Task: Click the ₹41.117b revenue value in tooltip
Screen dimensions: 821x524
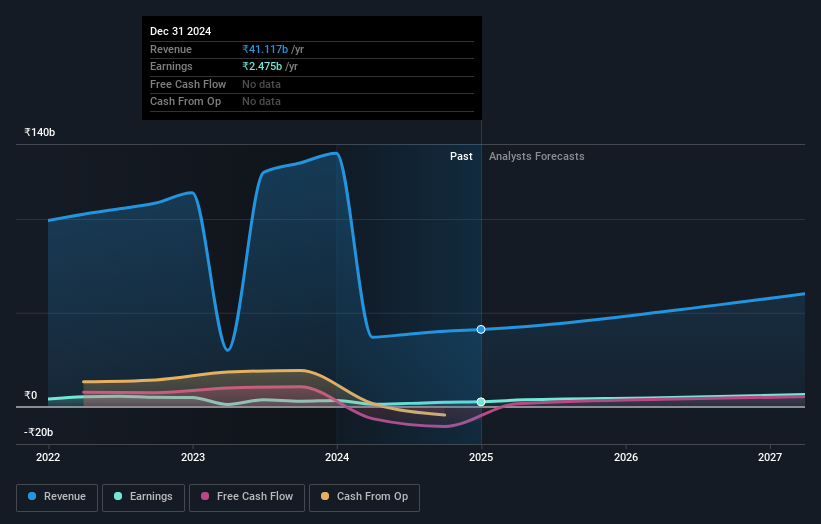Action: coord(265,49)
